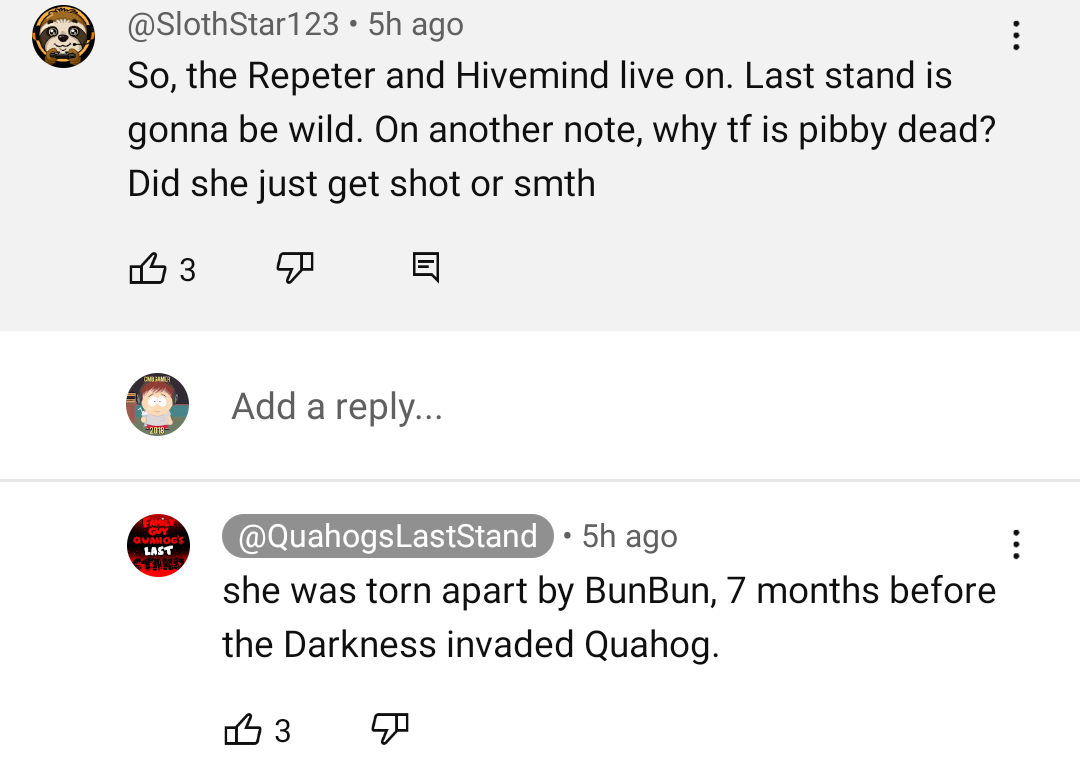Click the comment text starting "So, the Repeter"
The width and height of the screenshot is (1080, 781).
540,77
